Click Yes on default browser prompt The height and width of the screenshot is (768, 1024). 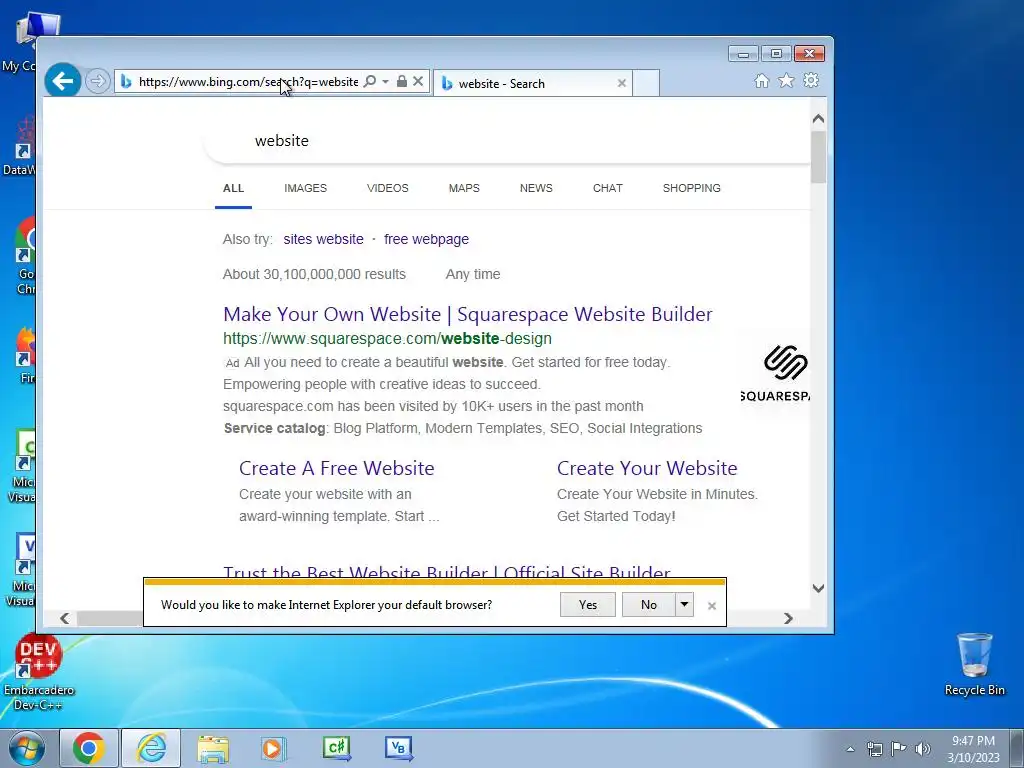pos(588,605)
